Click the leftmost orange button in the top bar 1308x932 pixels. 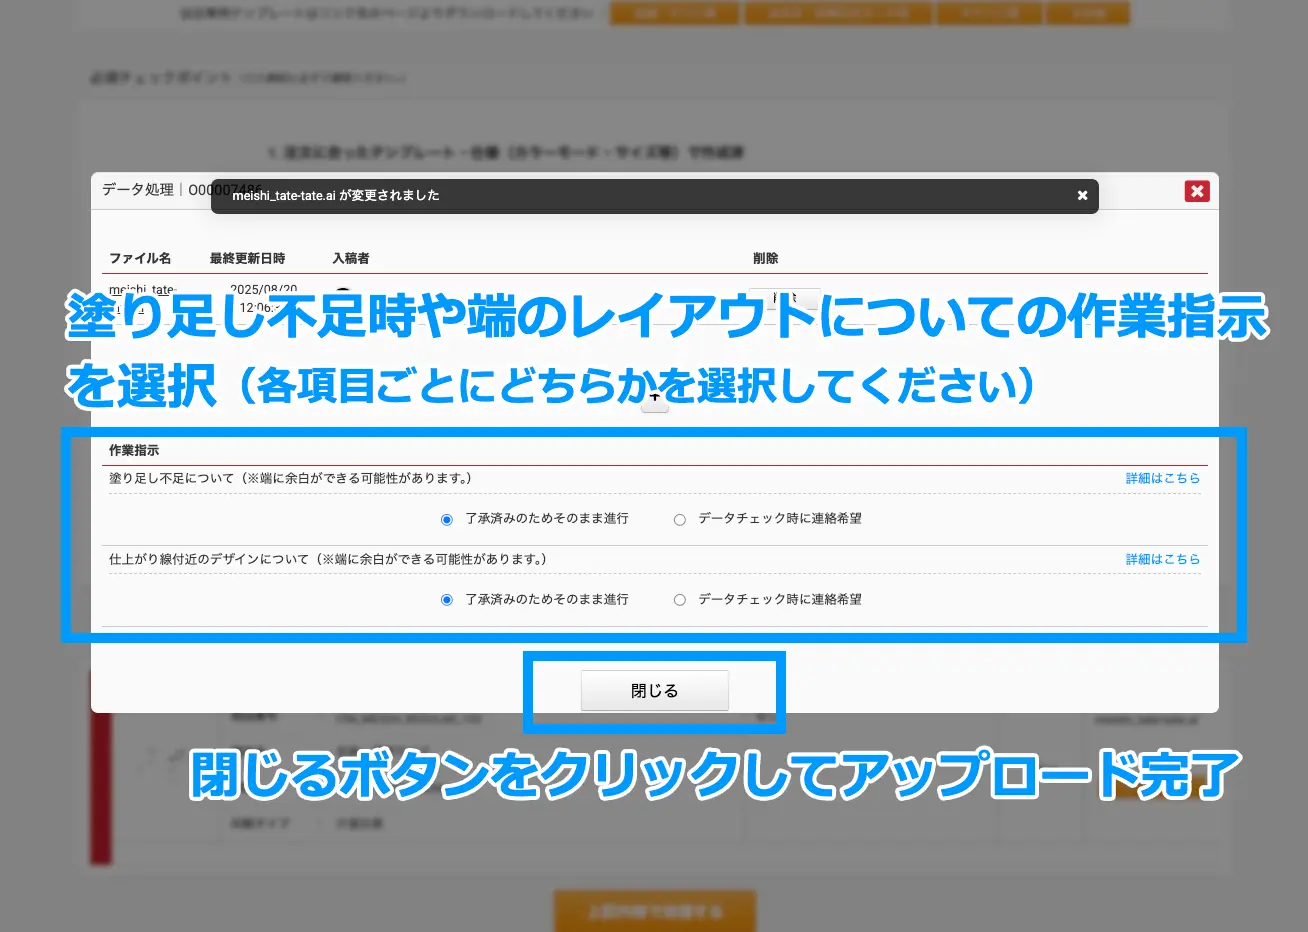pos(675,13)
